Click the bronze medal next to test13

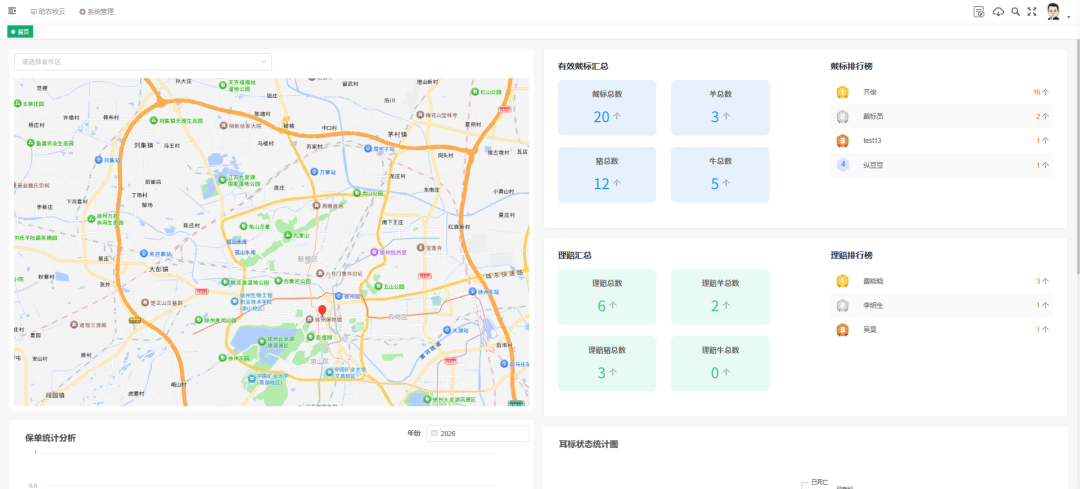pos(842,140)
